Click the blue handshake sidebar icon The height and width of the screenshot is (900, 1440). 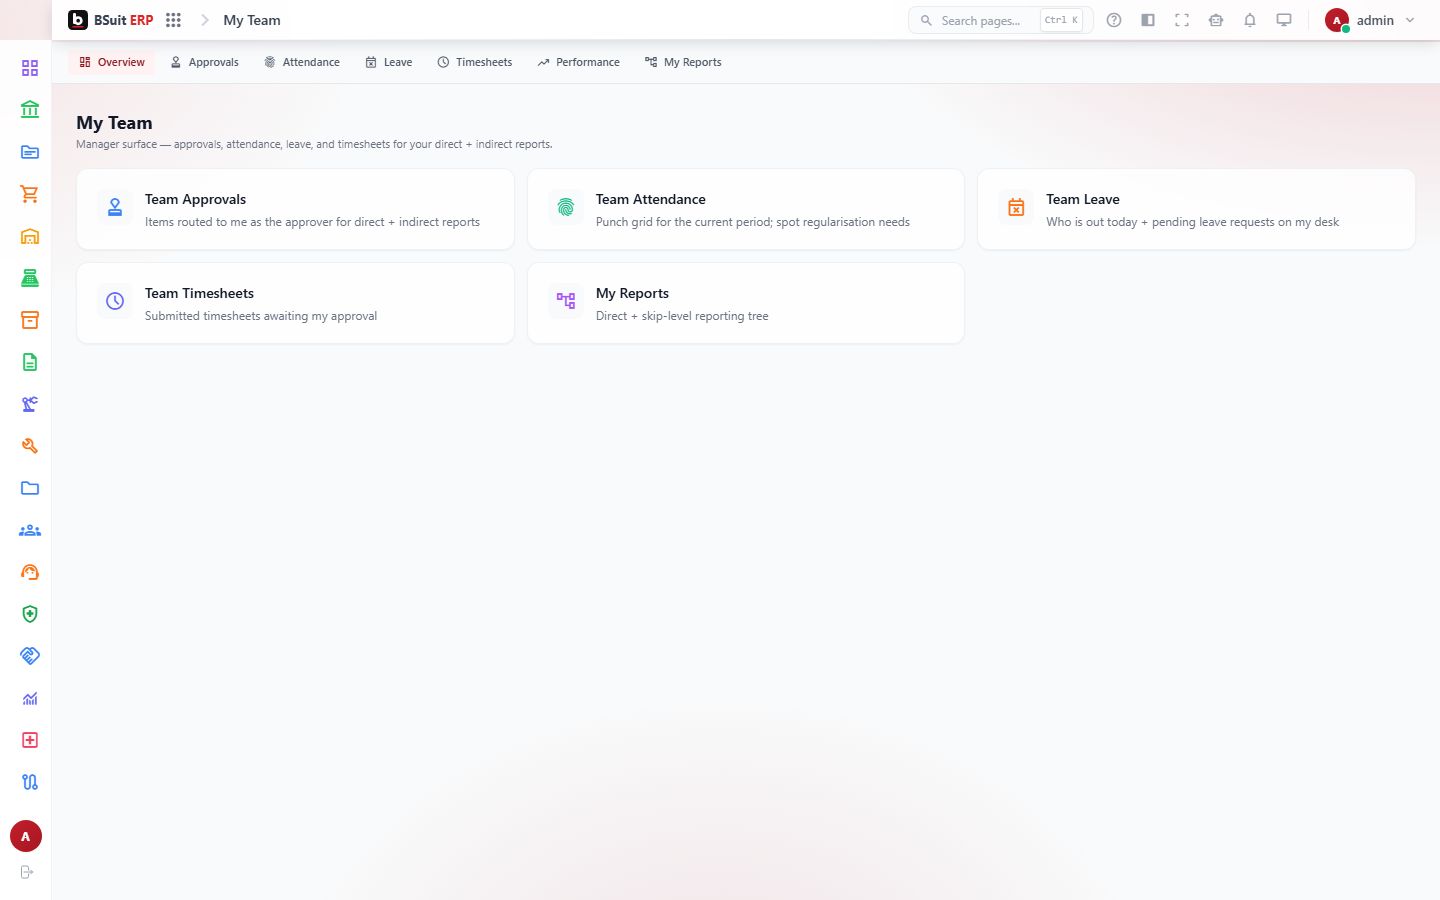[x=30, y=656]
